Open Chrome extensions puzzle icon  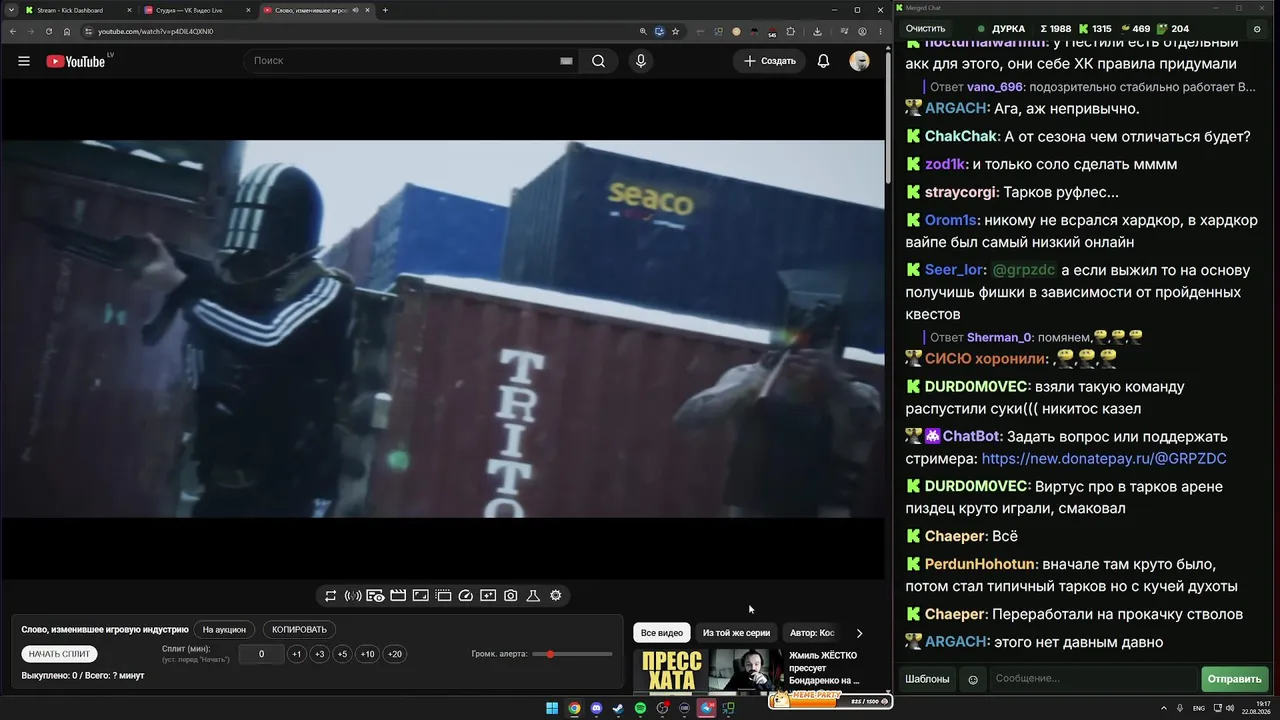click(790, 31)
